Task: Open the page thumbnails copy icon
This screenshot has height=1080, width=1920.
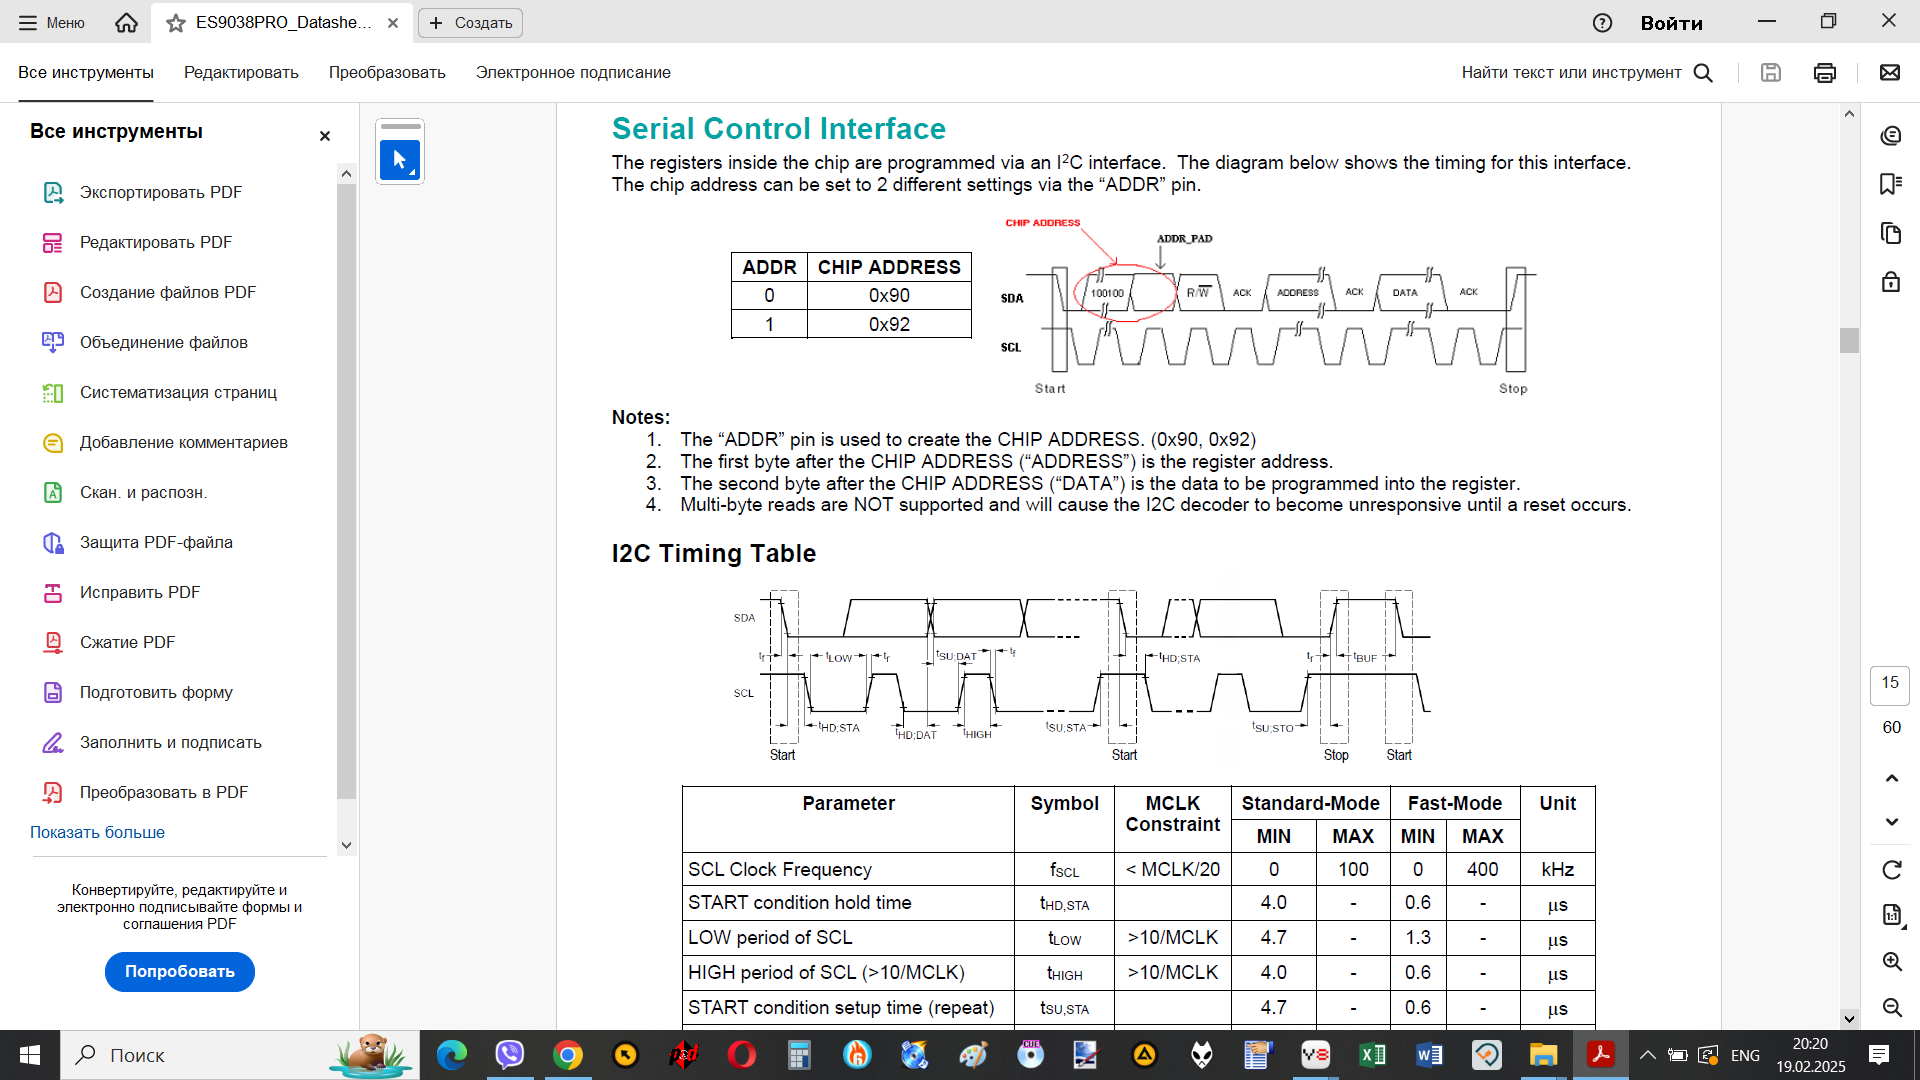Action: pos(1890,233)
